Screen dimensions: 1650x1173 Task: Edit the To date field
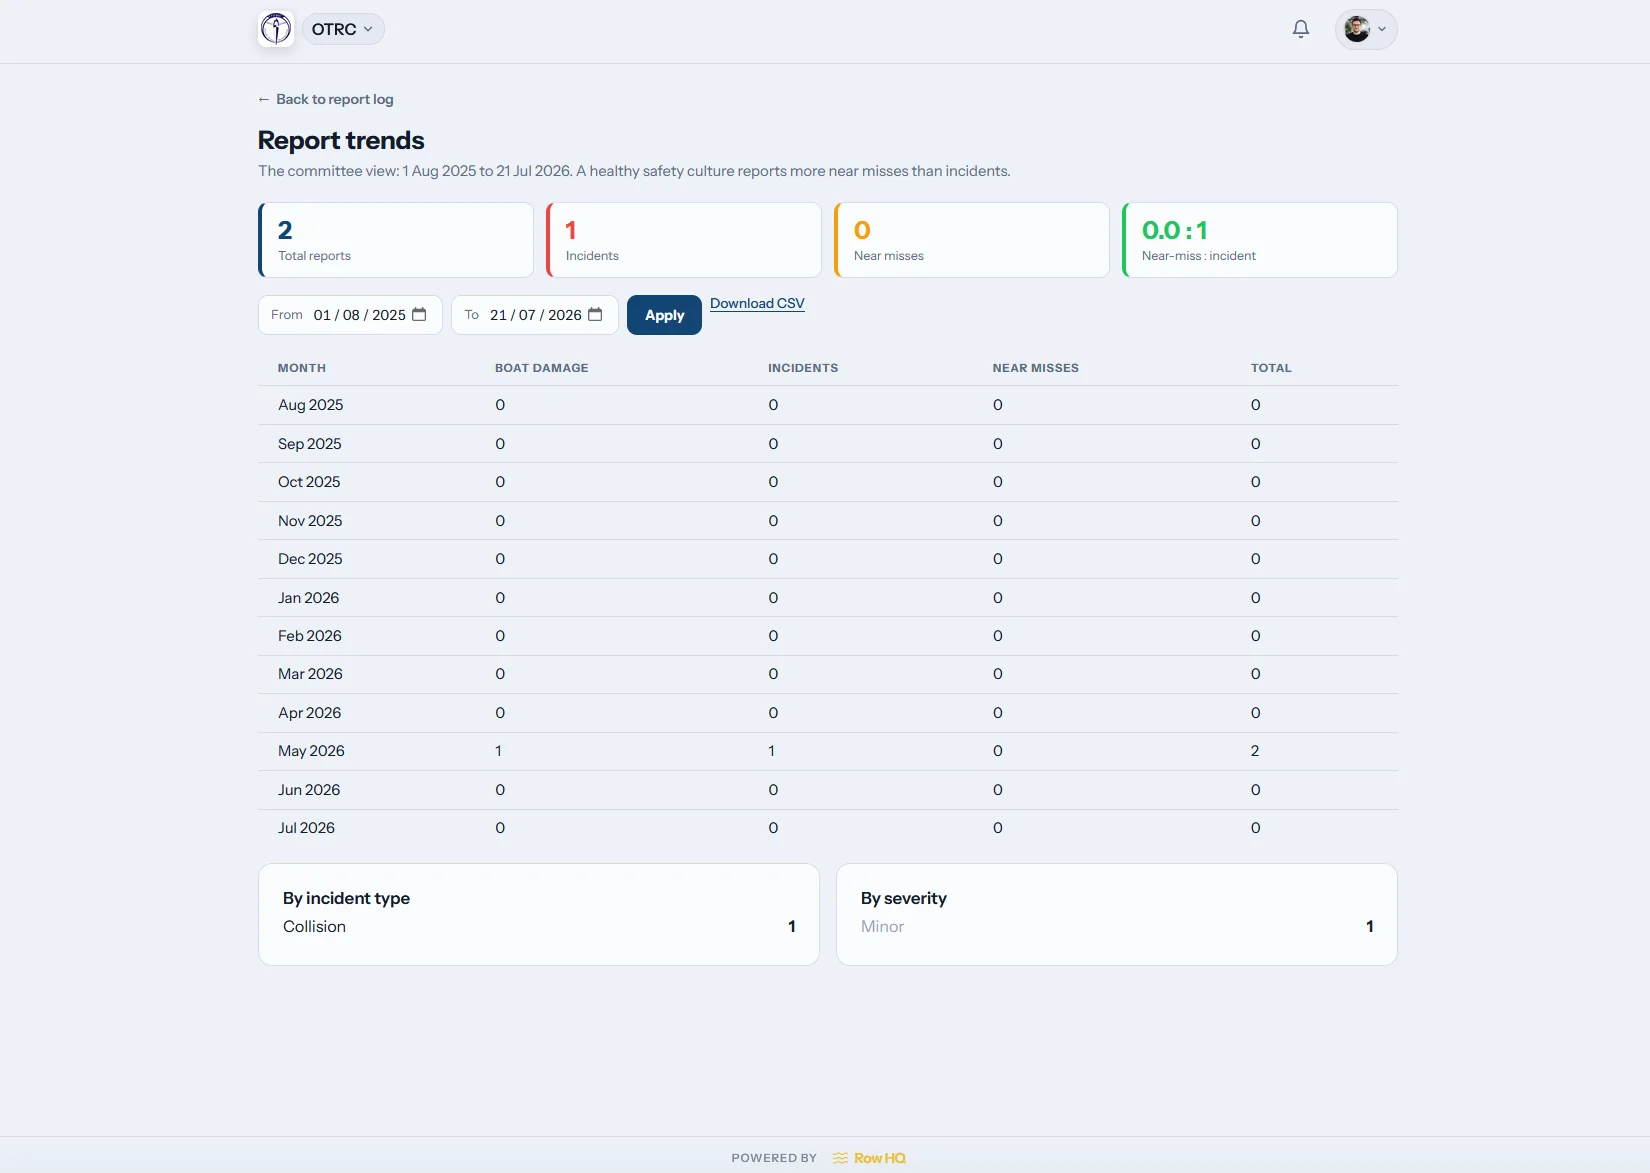[x=535, y=315]
